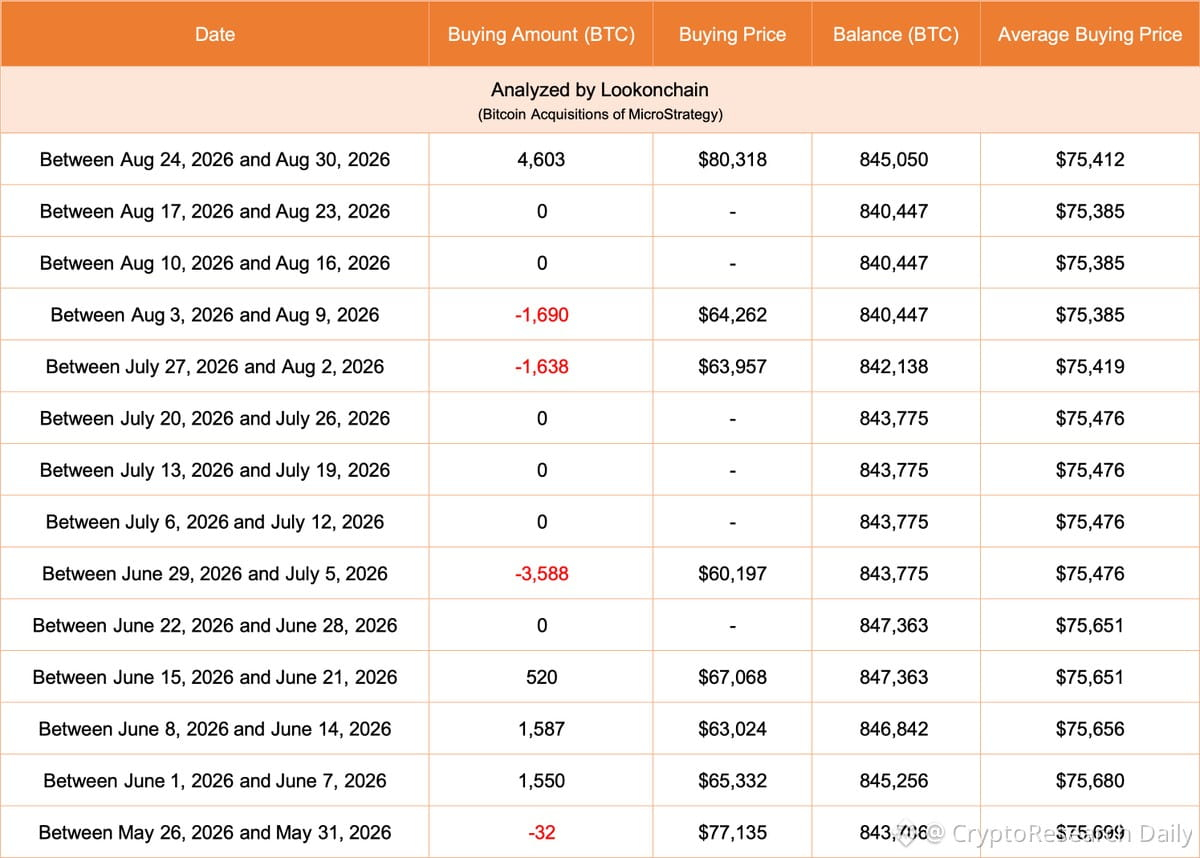
Task: Select the buying amount "1,550"
Action: [x=541, y=781]
